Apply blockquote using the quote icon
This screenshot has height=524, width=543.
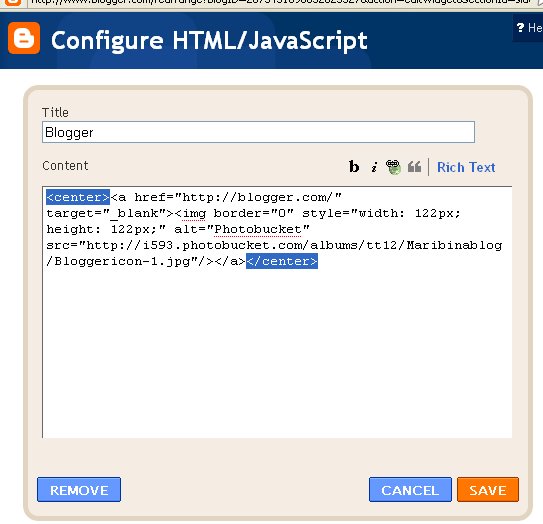tap(414, 167)
